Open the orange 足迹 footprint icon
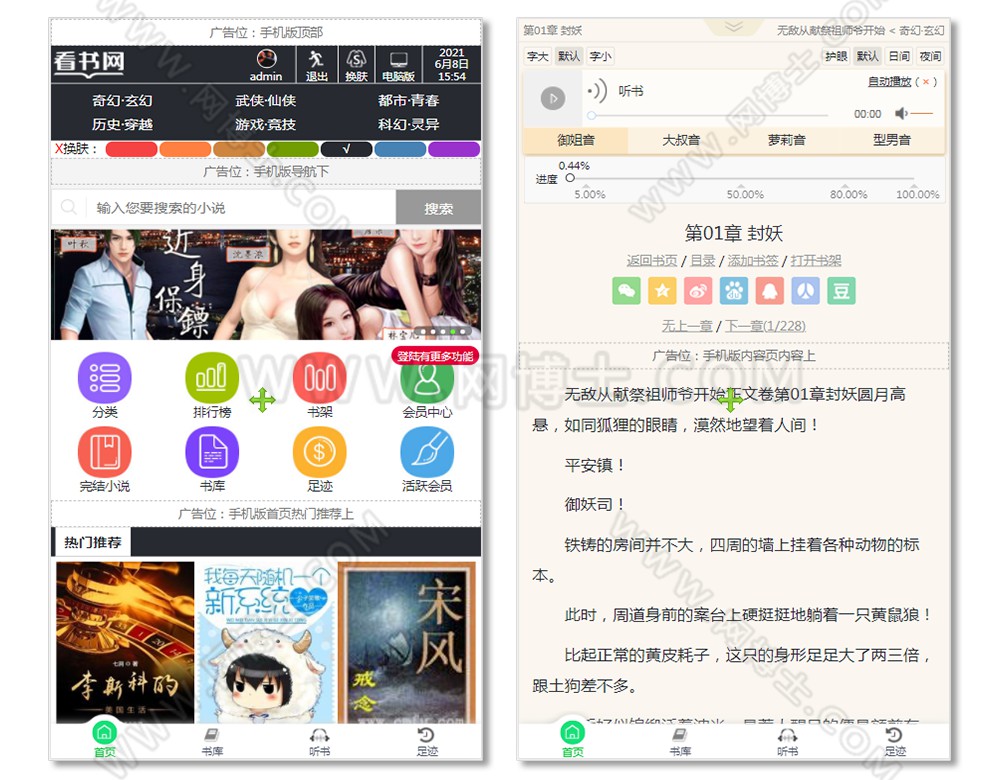 (320, 452)
